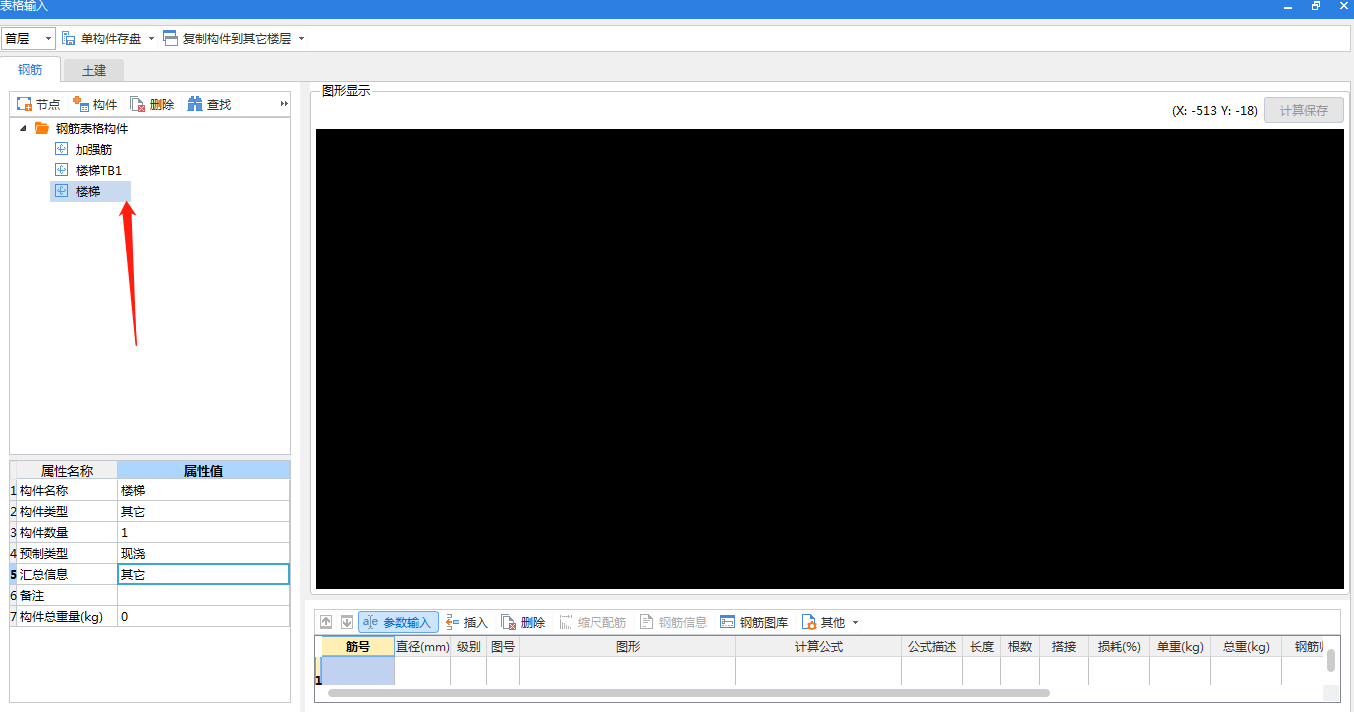Click the 损耗(%) column header

[1119, 647]
